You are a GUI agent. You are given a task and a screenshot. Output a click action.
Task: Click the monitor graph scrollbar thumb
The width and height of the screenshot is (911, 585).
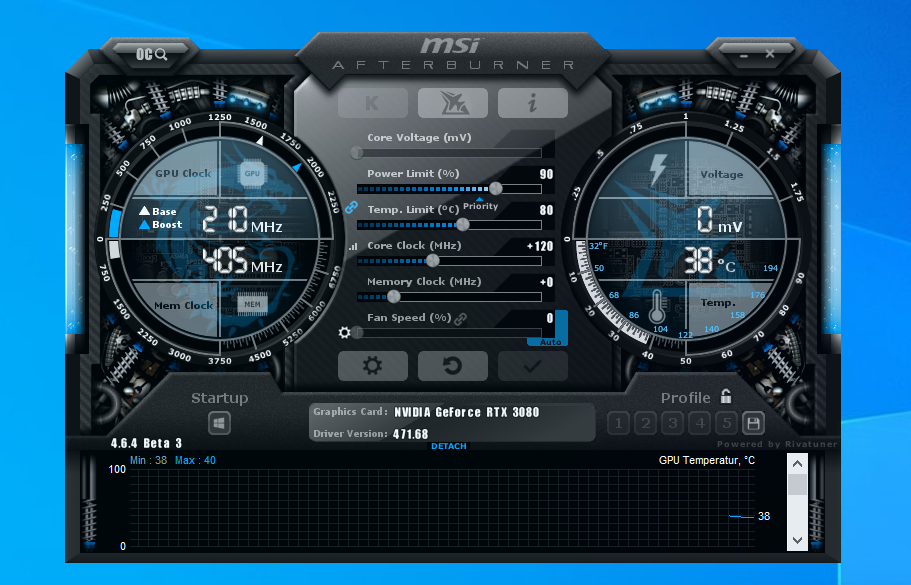(797, 484)
